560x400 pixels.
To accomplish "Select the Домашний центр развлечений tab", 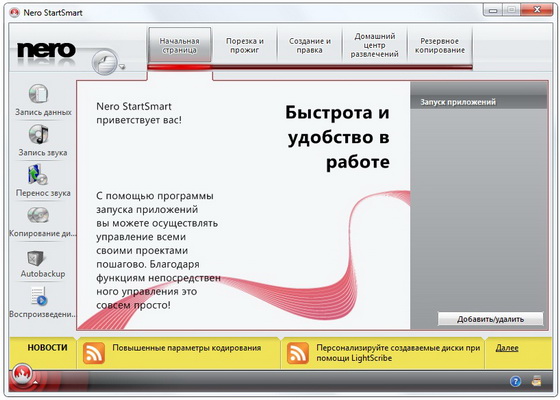I will (375, 45).
